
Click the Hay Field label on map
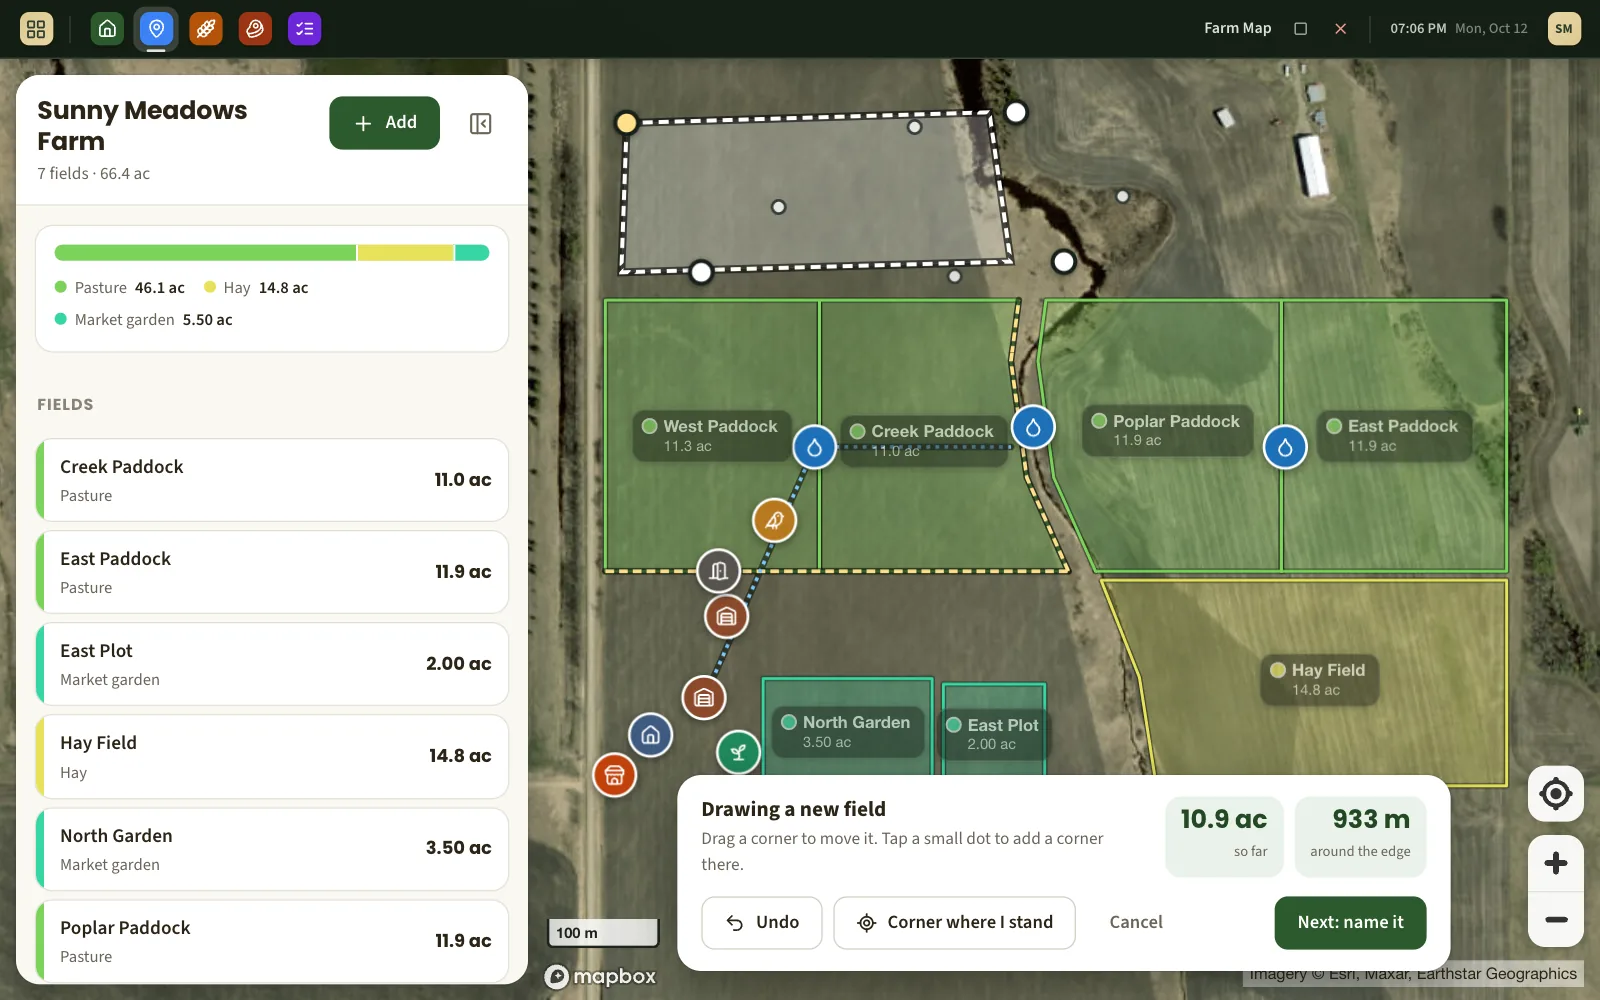[x=1319, y=679]
